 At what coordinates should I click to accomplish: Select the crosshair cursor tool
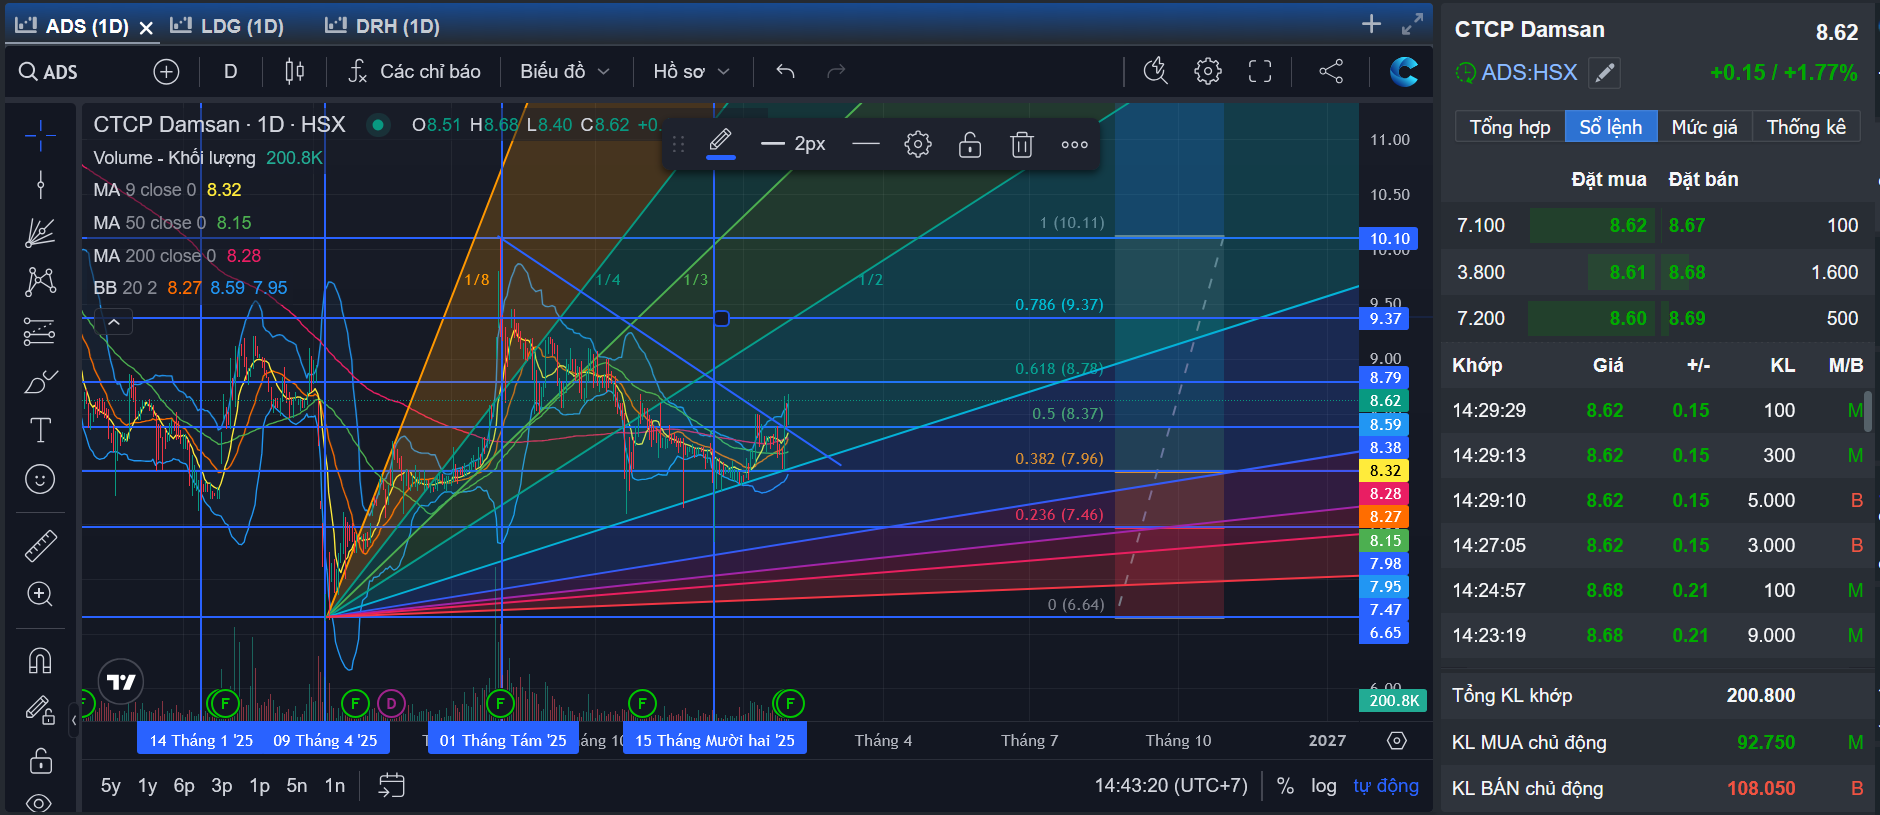click(40, 134)
